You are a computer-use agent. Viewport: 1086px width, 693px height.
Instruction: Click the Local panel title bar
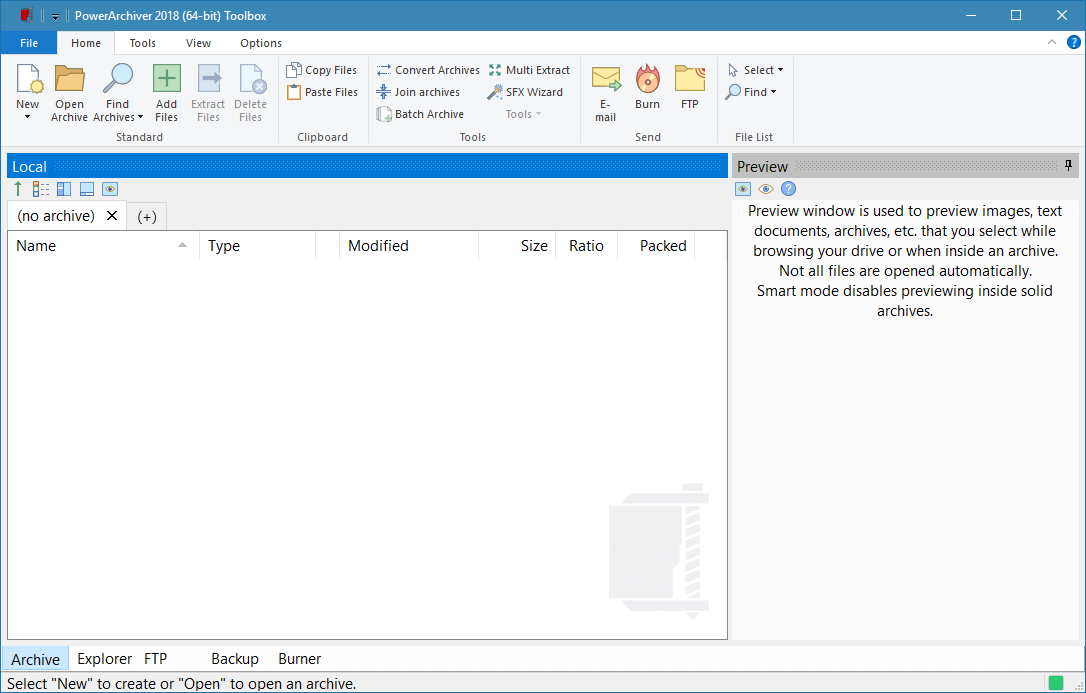(367, 166)
